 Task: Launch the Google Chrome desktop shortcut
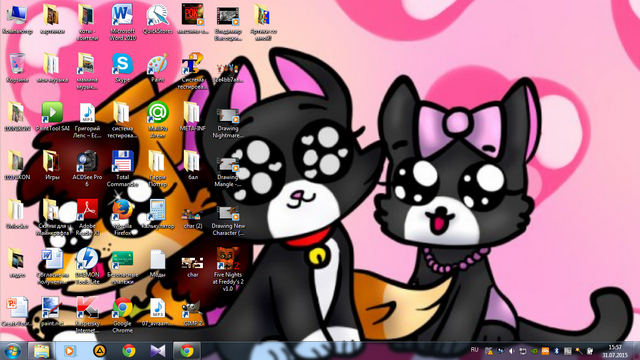(122, 315)
